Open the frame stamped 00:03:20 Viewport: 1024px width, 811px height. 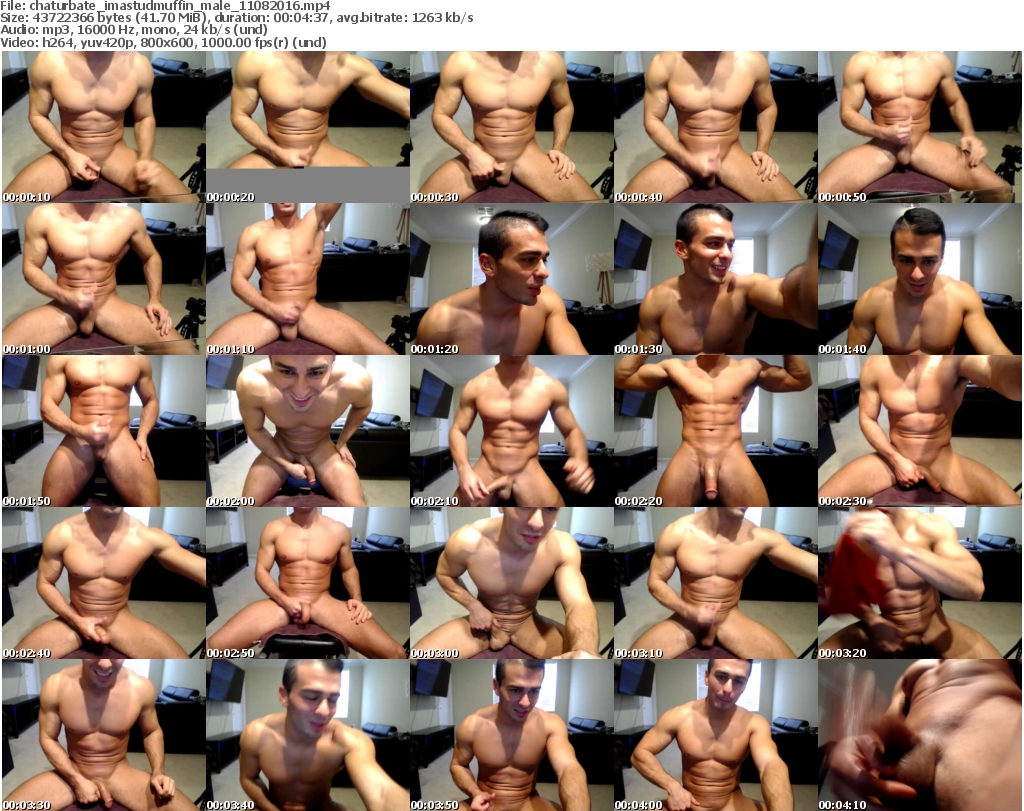[x=920, y=583]
